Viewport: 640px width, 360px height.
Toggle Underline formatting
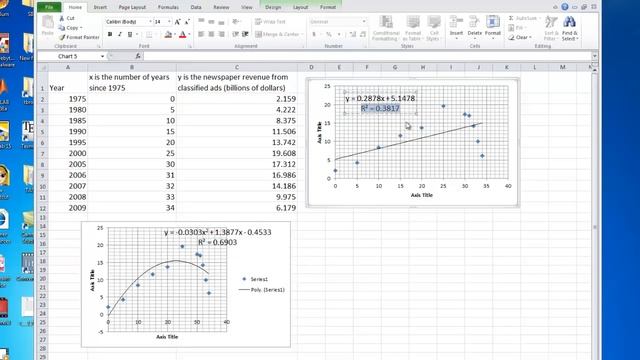pyautogui.click(x=130, y=35)
